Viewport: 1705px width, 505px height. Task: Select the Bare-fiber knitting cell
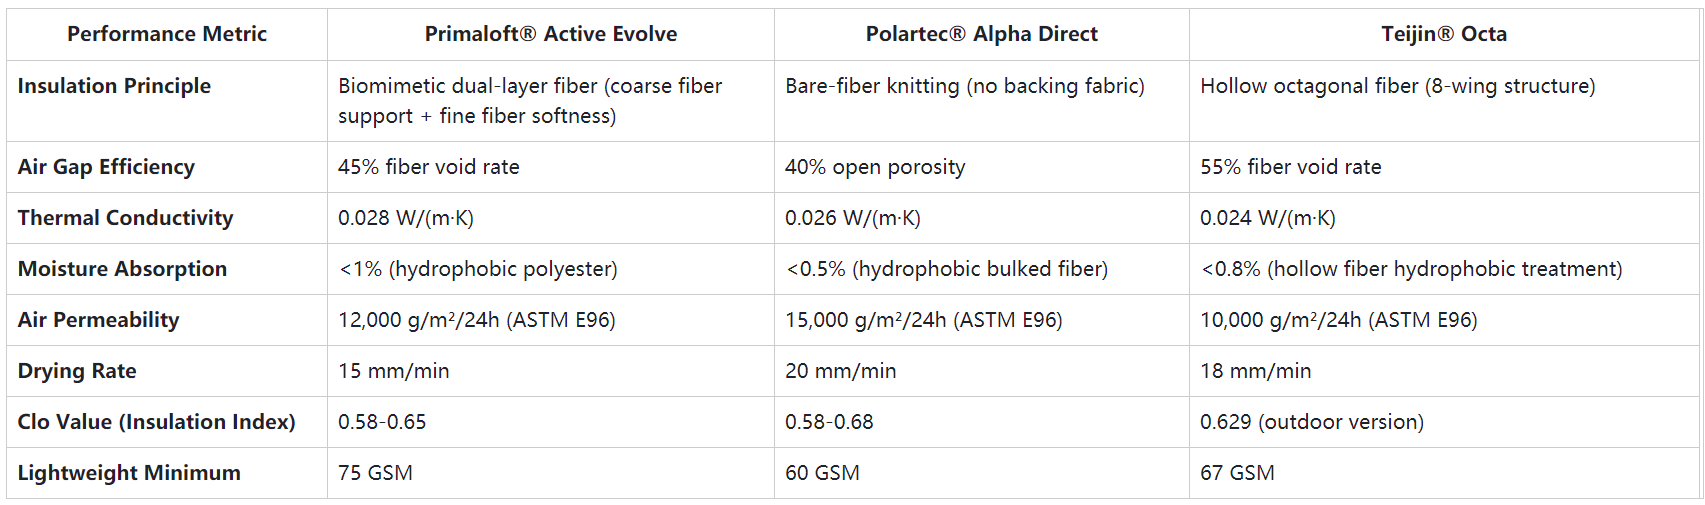[x=964, y=86]
